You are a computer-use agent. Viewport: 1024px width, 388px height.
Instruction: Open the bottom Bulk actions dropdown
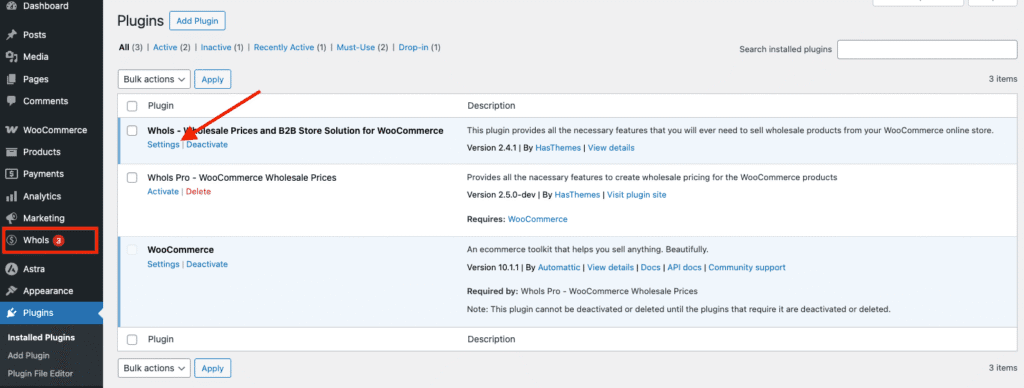point(154,368)
